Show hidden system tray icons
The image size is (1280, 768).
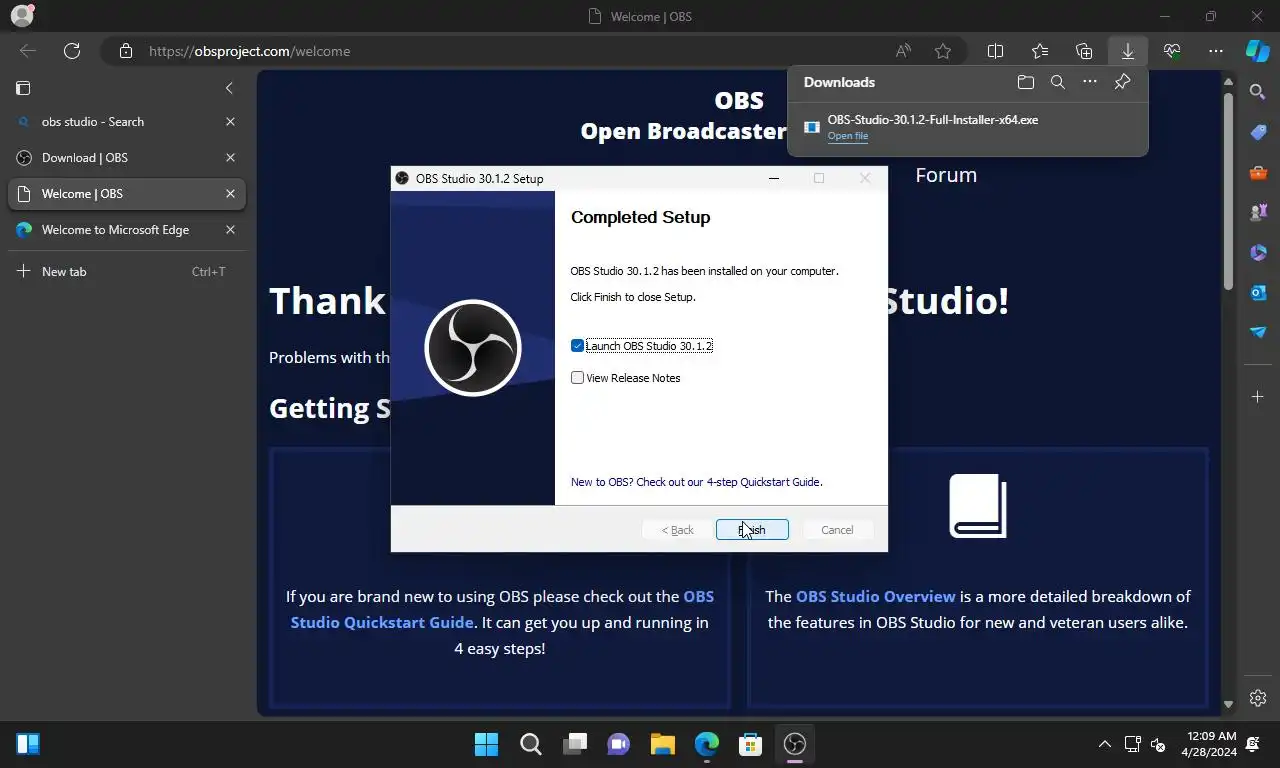coord(1104,744)
